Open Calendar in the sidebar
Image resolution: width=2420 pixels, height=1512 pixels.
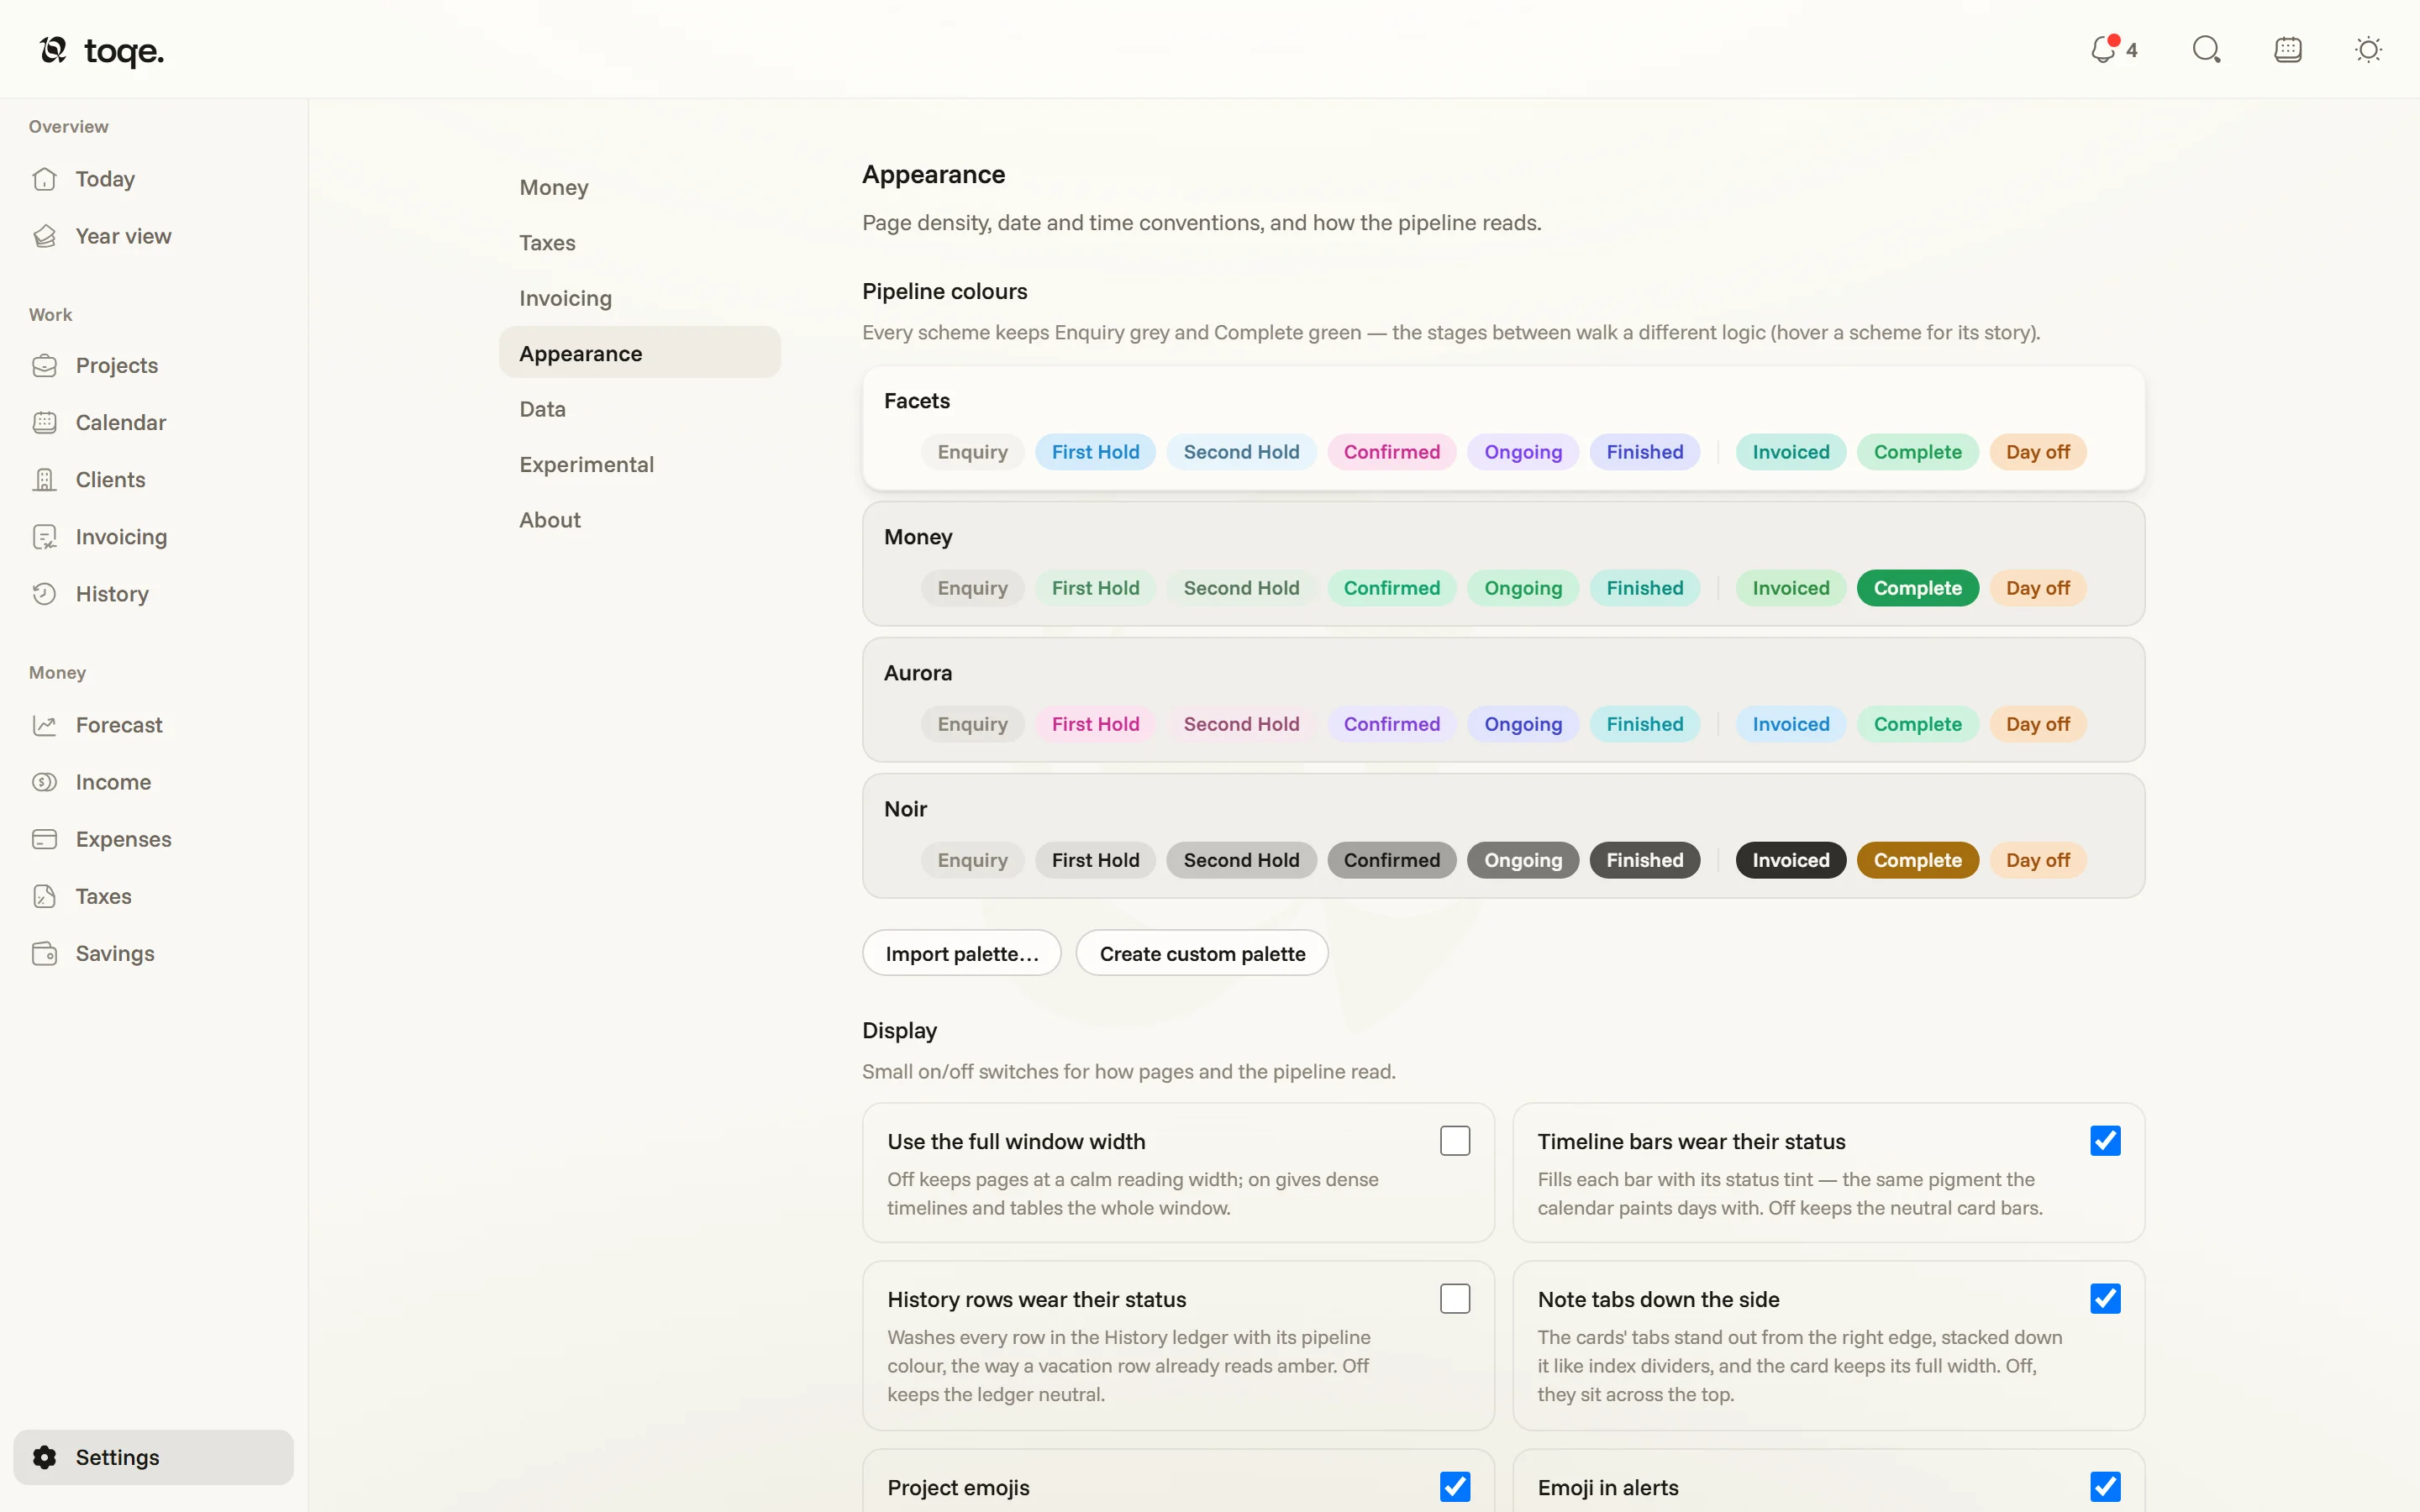click(154, 422)
